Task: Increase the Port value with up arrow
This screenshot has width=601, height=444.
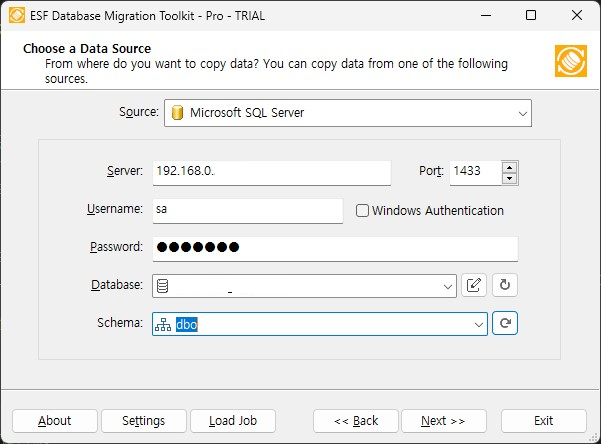Action: click(x=509, y=168)
